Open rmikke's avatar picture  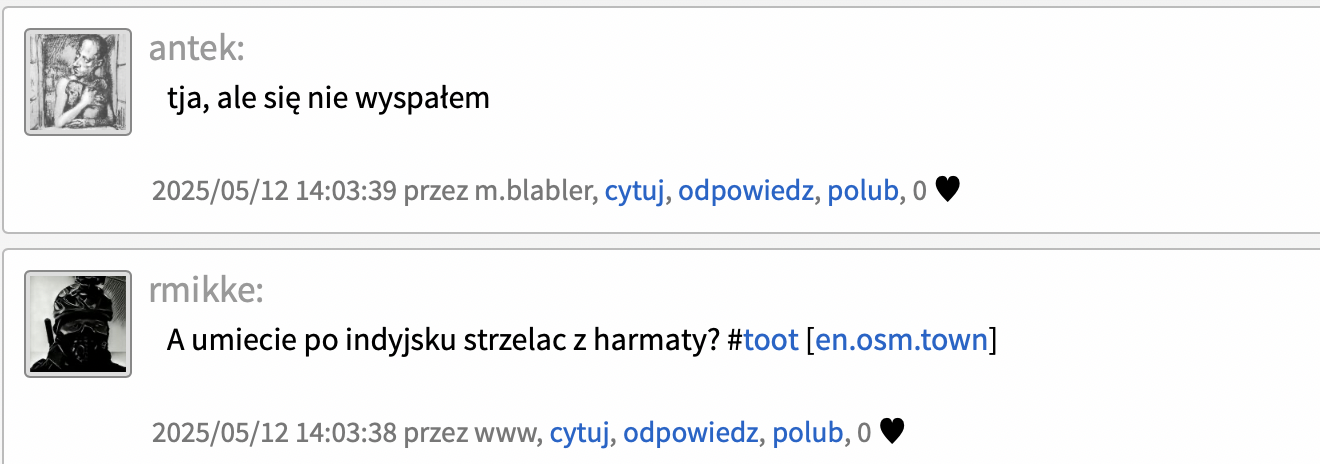tap(78, 324)
